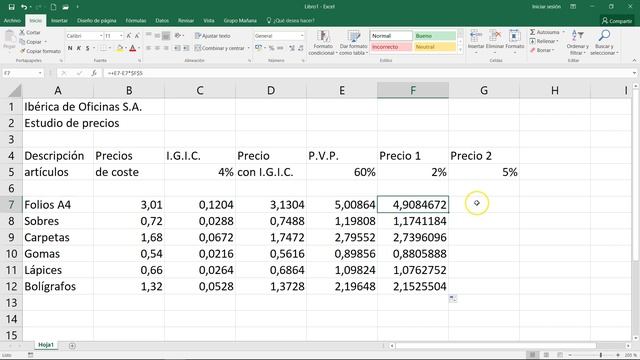Screen dimensions: 640x360
Task: Click the autofill options icon below F12
Action: click(x=453, y=299)
